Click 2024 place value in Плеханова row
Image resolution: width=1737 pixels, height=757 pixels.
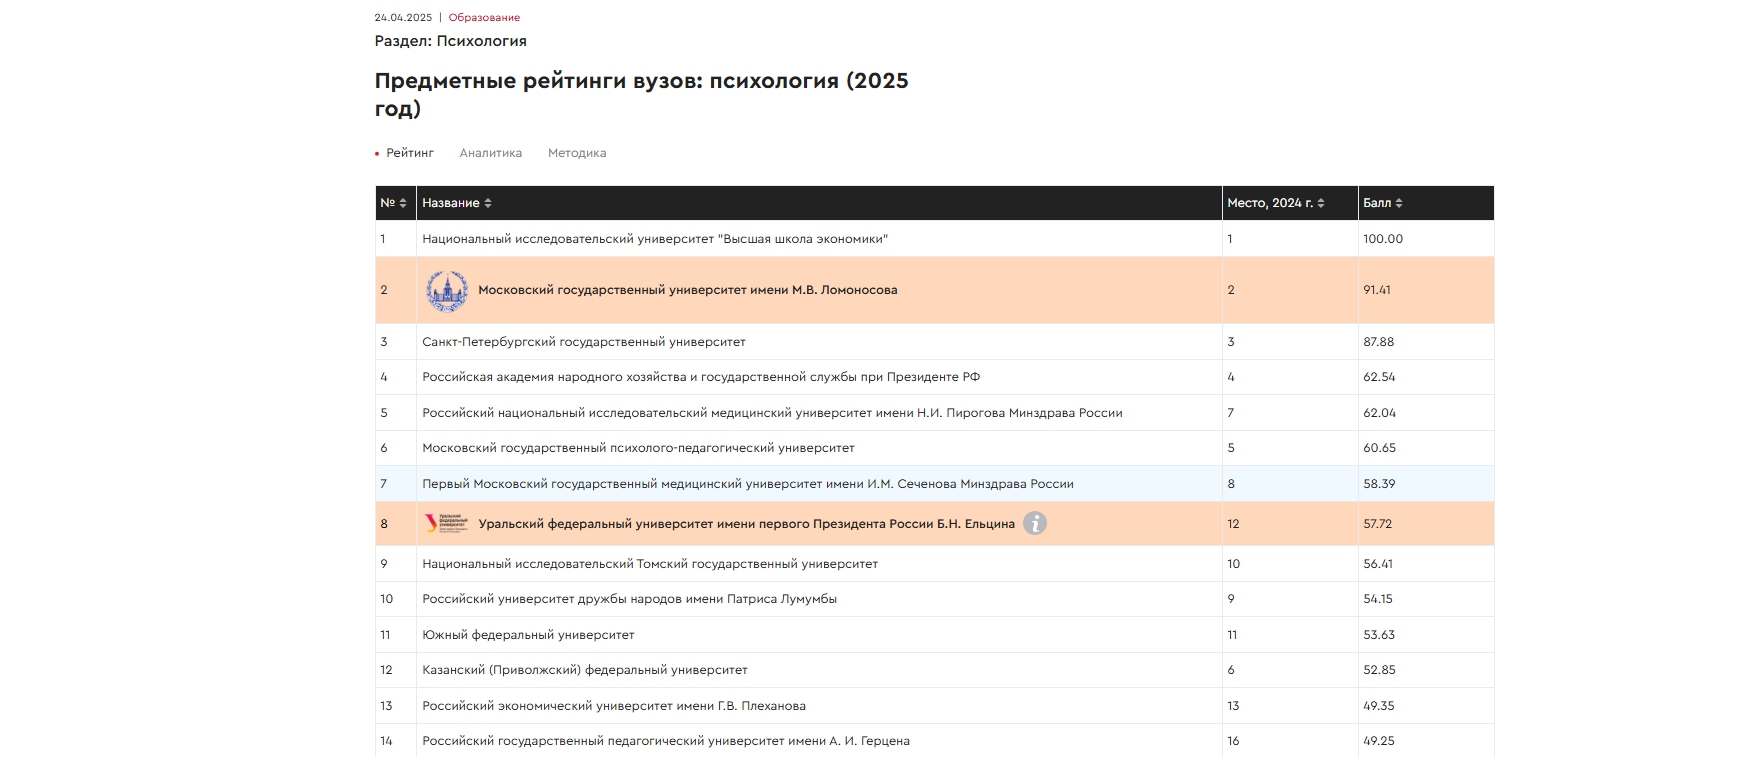coord(1233,706)
